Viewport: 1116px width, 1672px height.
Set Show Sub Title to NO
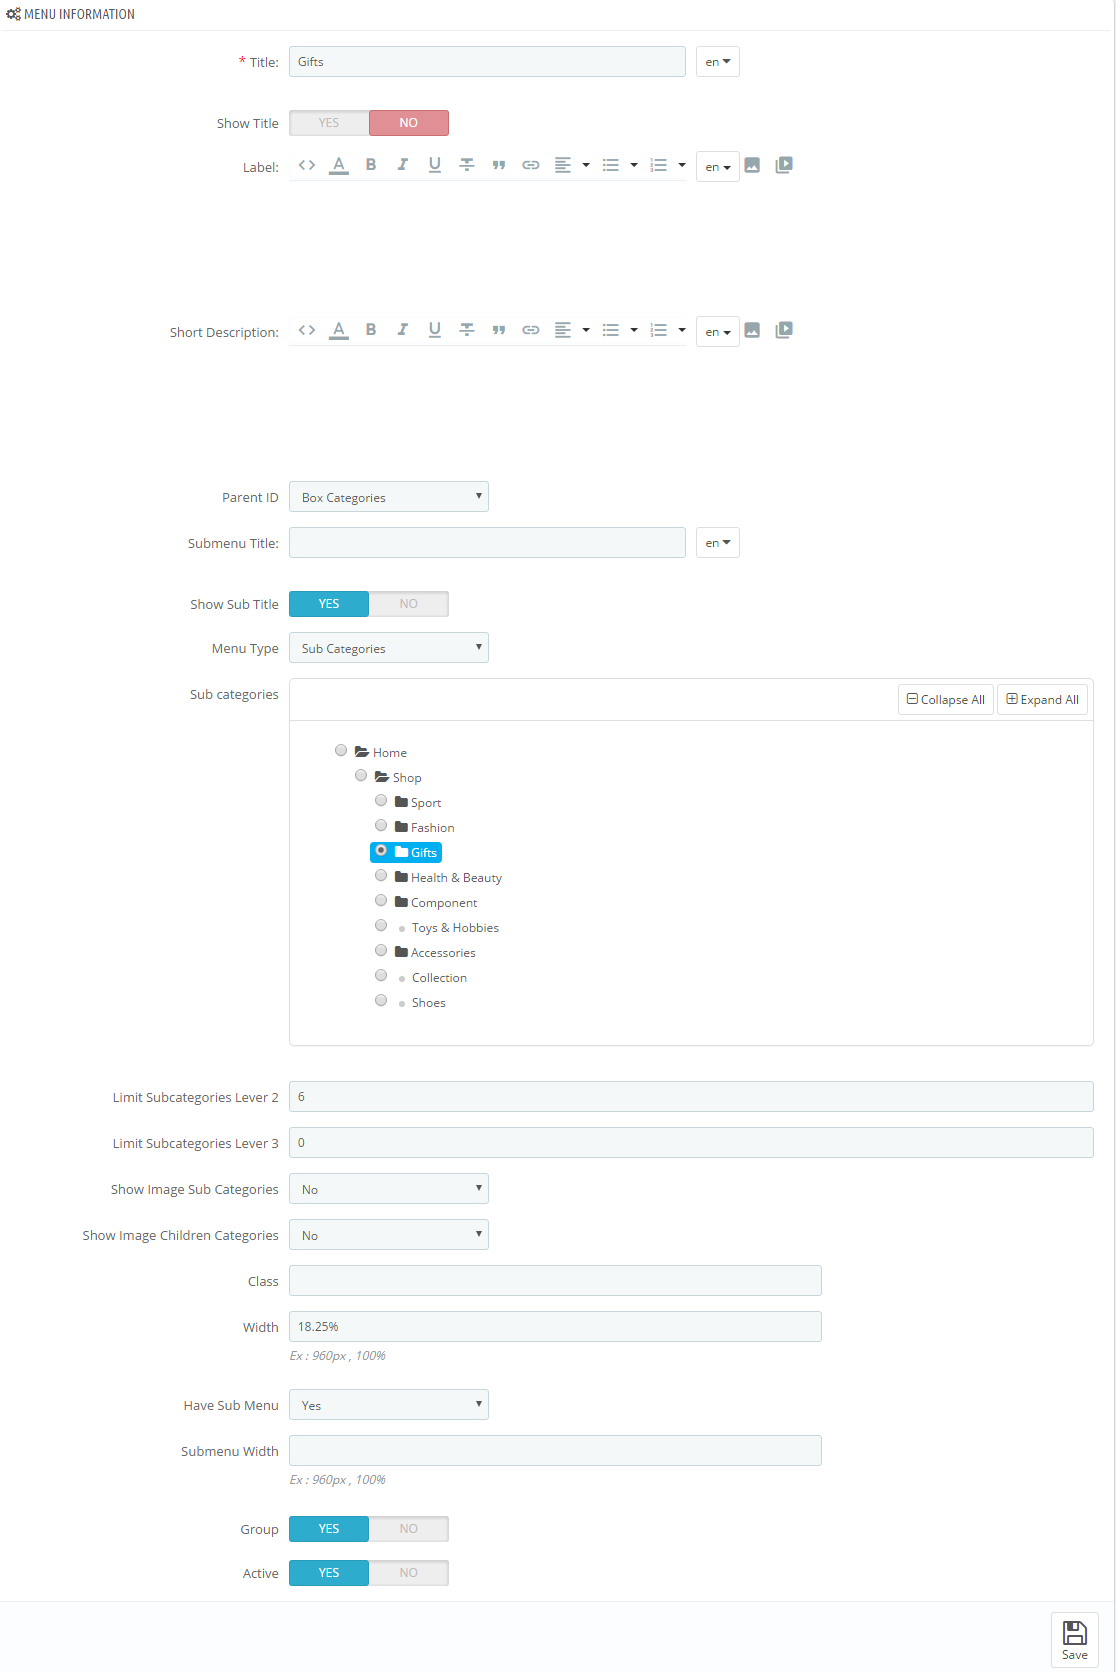click(x=409, y=604)
